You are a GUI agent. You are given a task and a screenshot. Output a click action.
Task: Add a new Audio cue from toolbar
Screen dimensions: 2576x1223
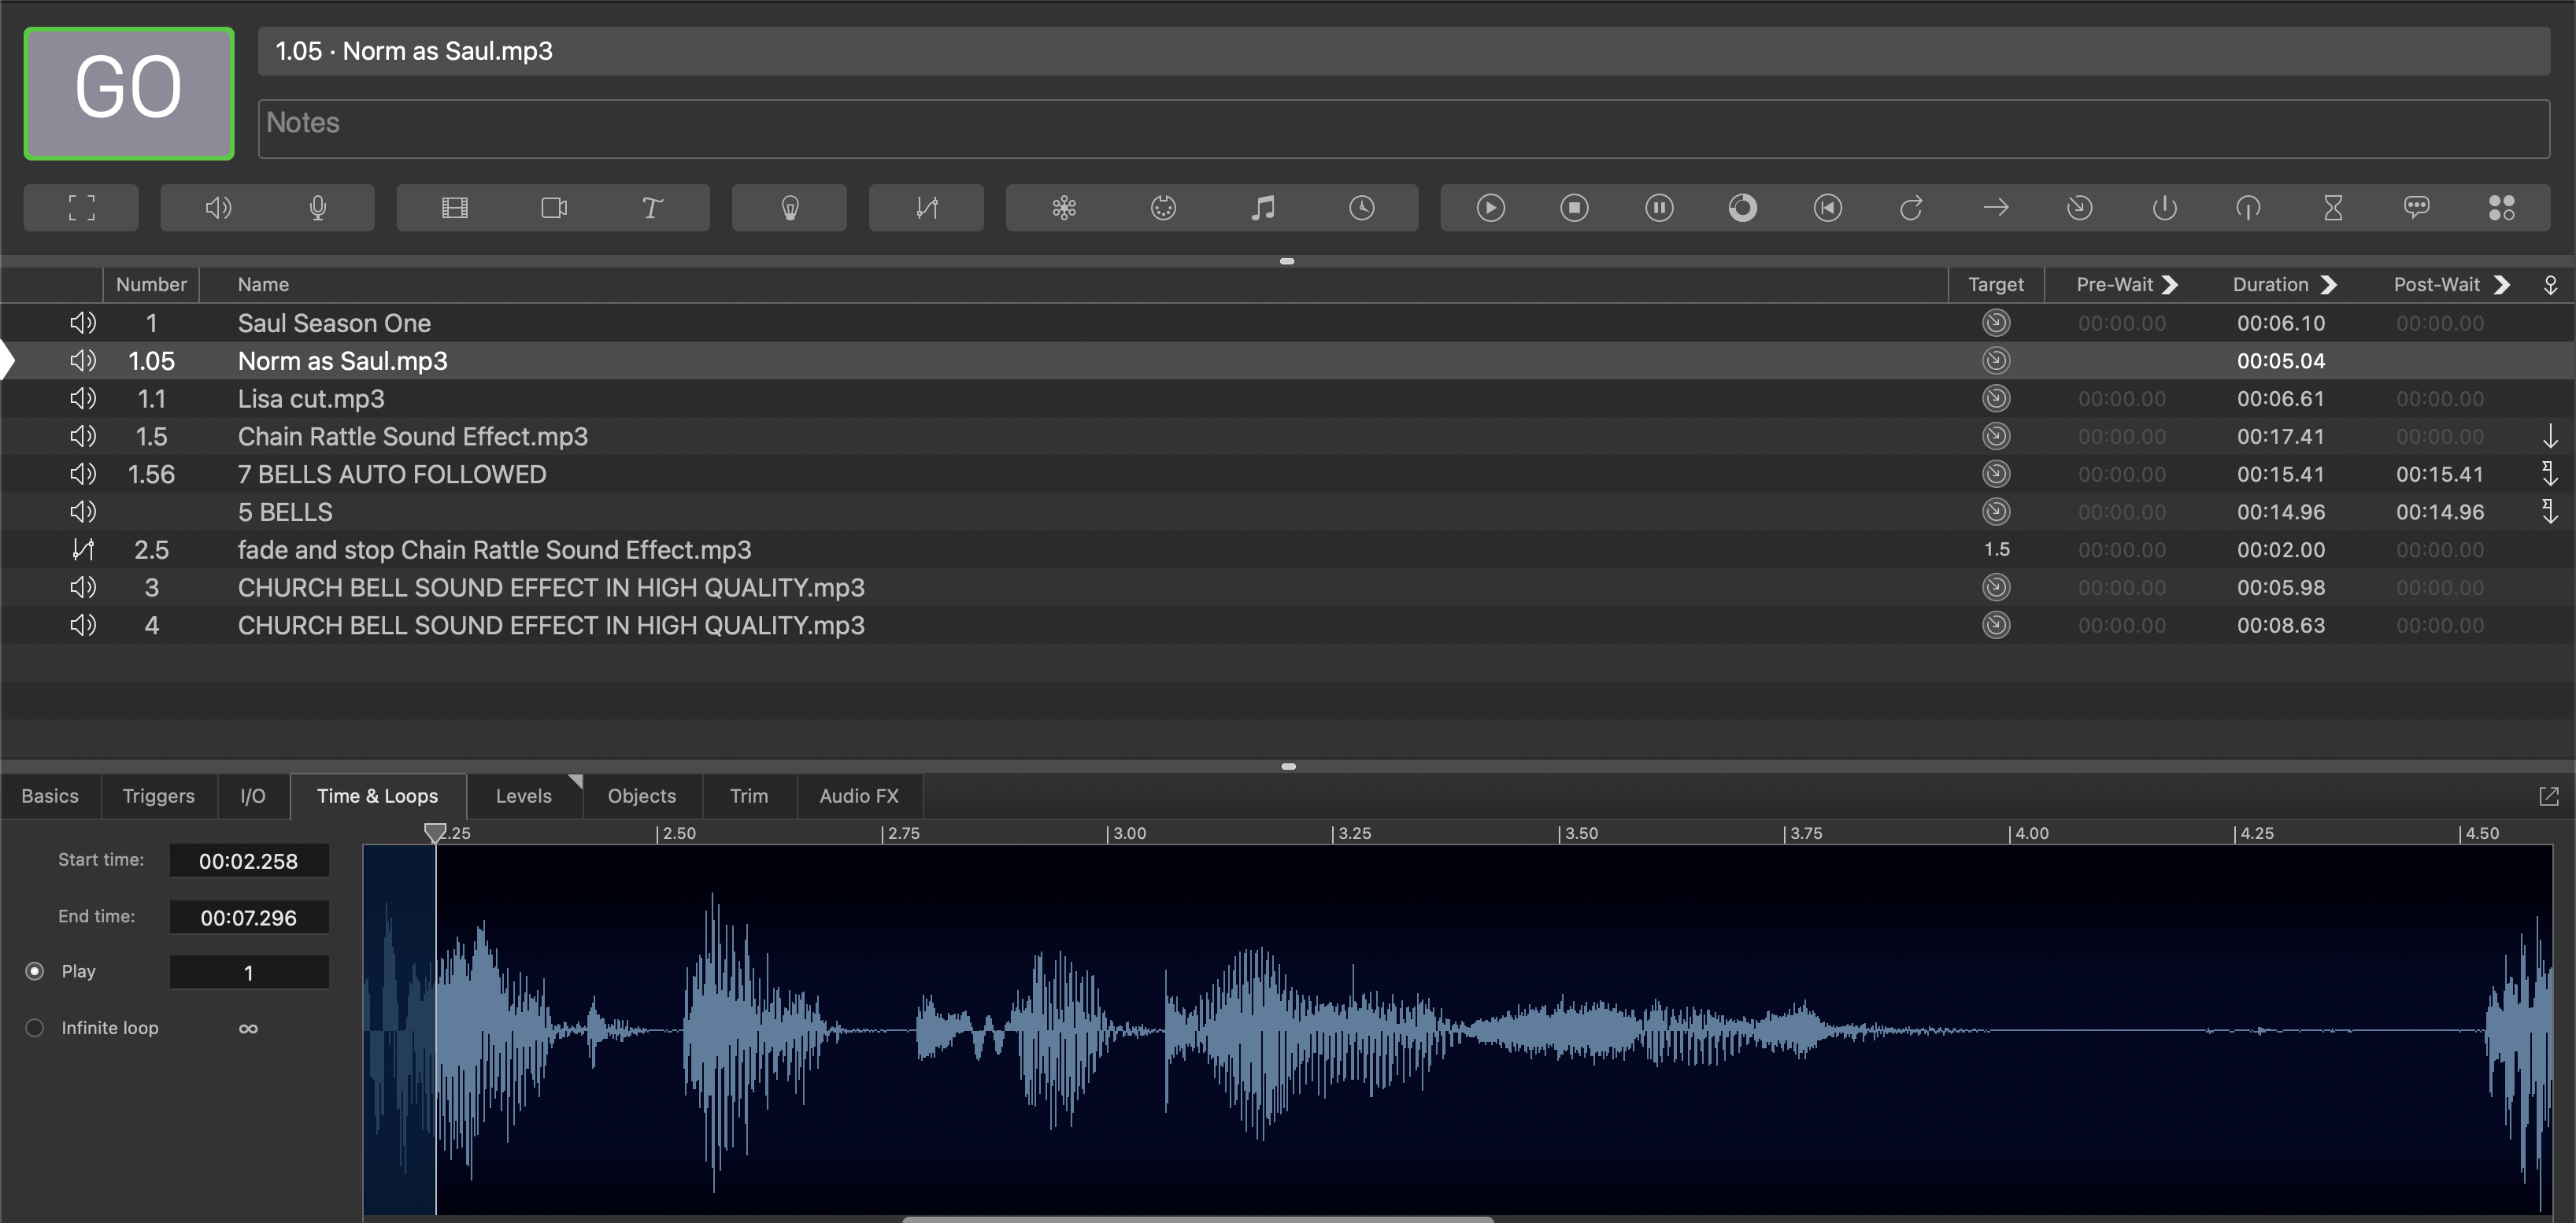218,207
